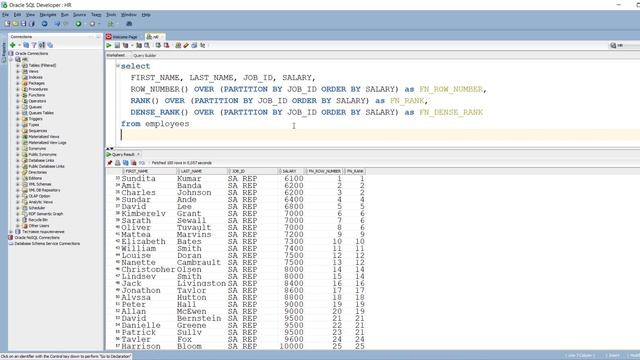This screenshot has height=360, width=640.
Task: Open the Help menu
Action: [x=146, y=15]
